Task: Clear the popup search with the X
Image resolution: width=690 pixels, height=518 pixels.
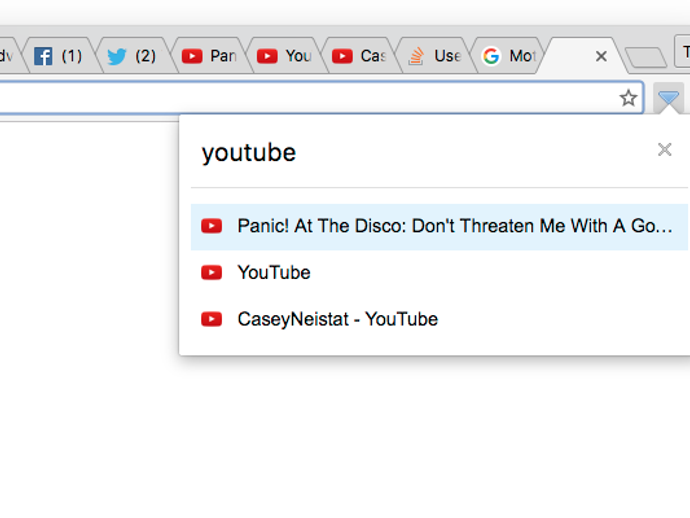Action: click(664, 150)
